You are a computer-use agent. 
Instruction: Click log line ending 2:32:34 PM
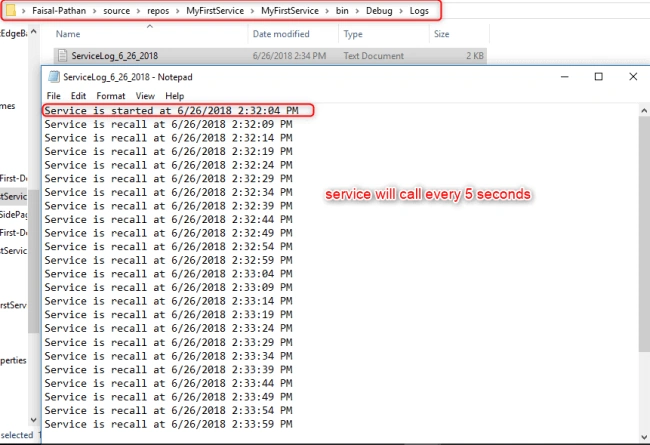pyautogui.click(x=168, y=192)
